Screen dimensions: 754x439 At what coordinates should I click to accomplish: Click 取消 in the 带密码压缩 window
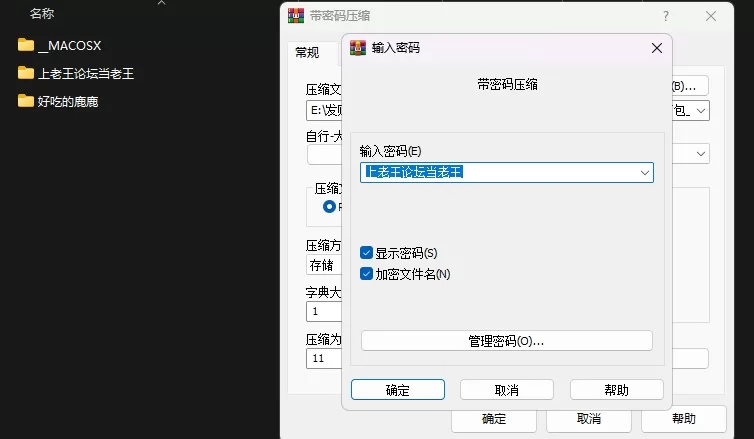[589, 419]
